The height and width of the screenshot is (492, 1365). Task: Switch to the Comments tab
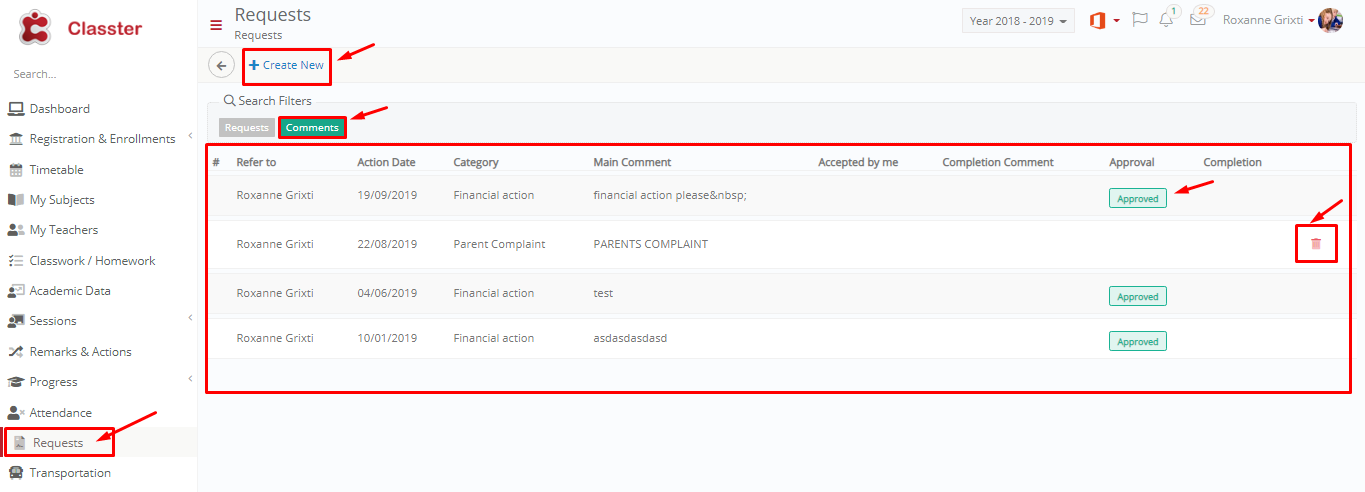[312, 128]
